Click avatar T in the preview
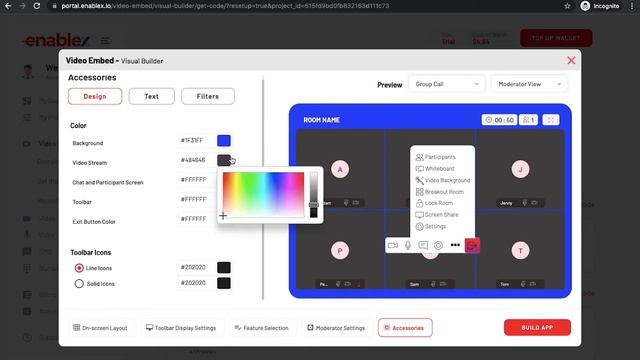640x360 pixels. pos(520,250)
